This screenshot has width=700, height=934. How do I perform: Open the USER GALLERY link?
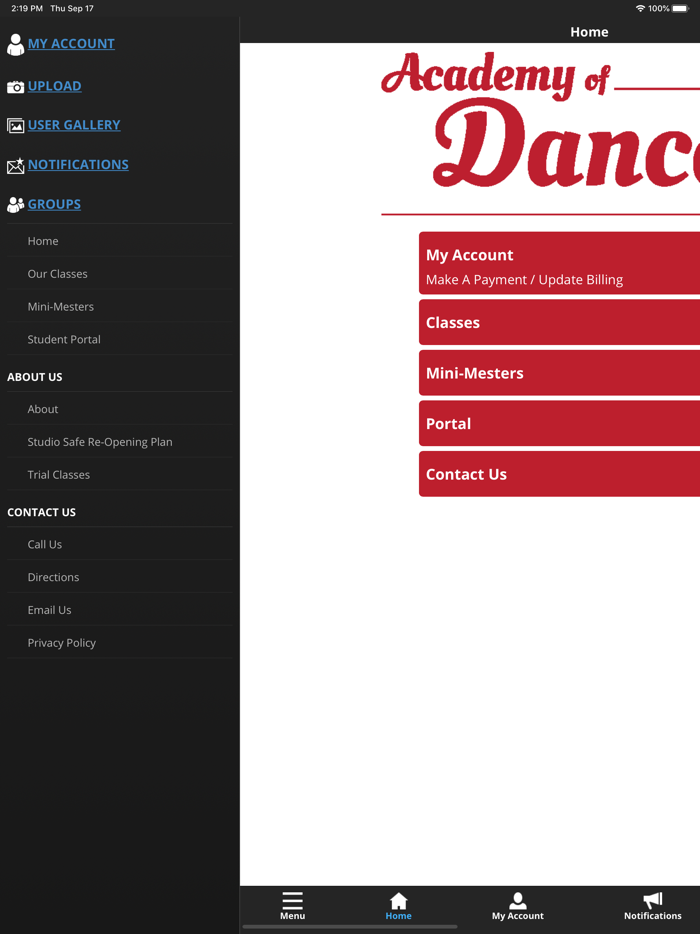coord(74,124)
